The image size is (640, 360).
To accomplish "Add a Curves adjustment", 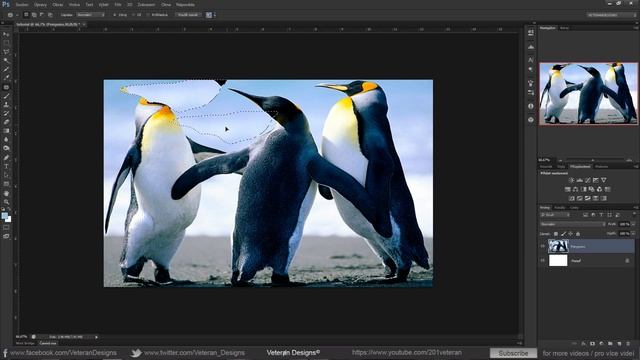I will coord(588,180).
